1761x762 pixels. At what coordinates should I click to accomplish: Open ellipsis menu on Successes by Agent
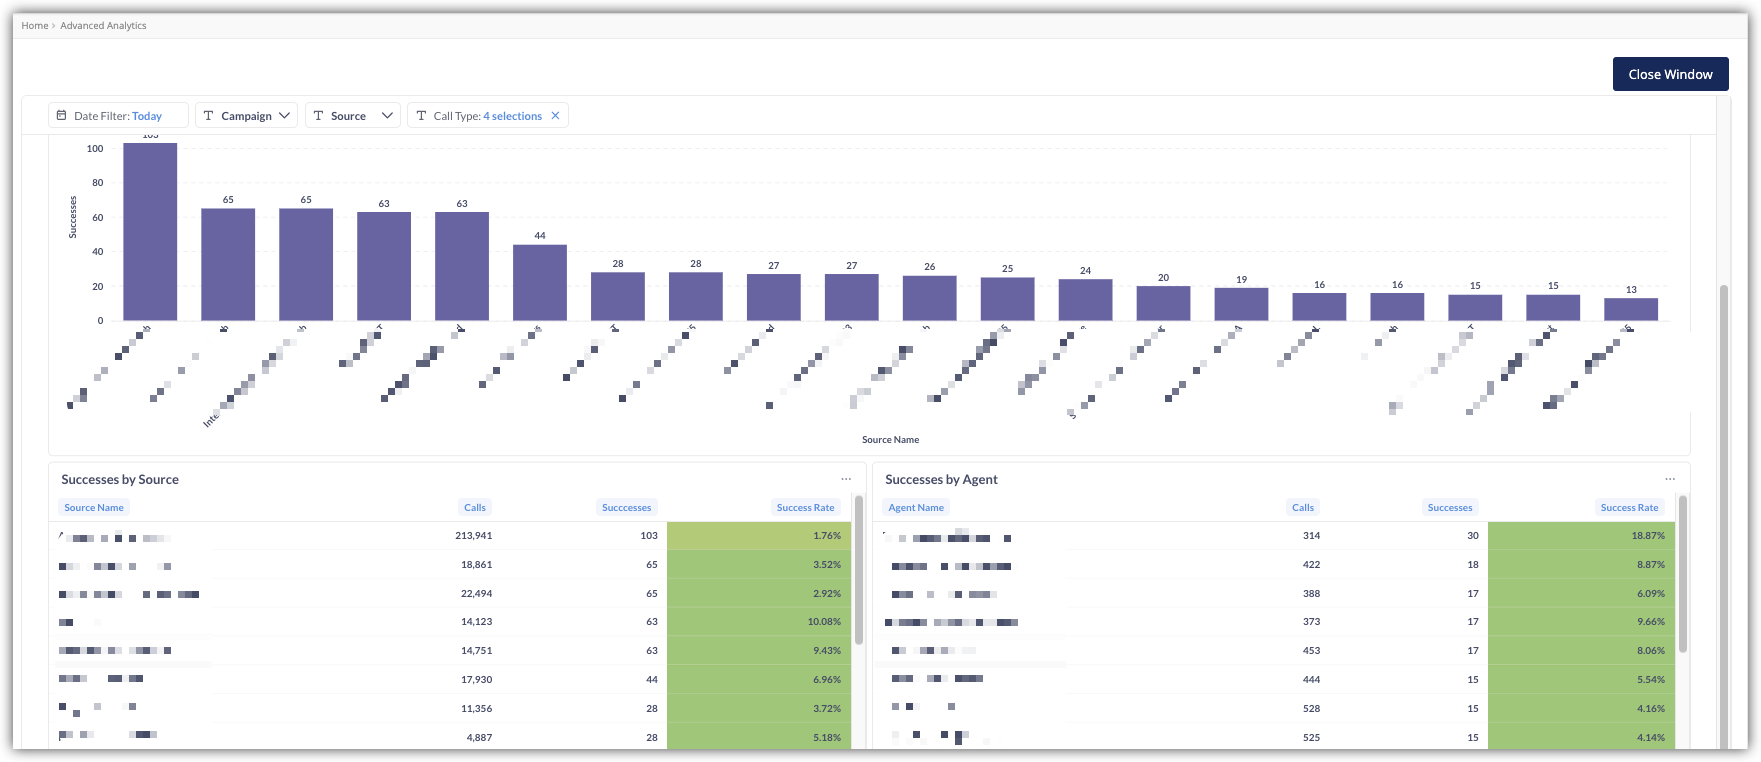1670,479
